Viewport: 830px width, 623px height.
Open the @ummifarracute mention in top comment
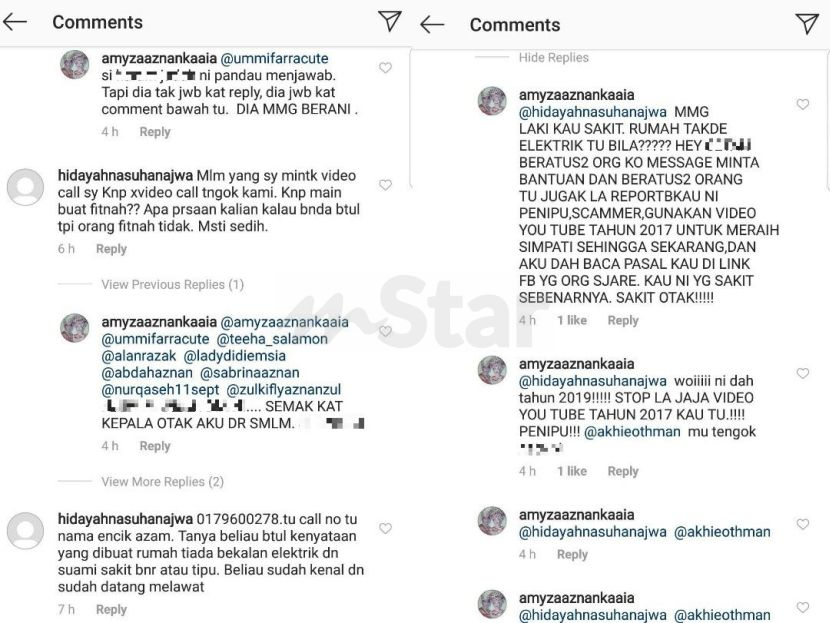[x=274, y=58]
